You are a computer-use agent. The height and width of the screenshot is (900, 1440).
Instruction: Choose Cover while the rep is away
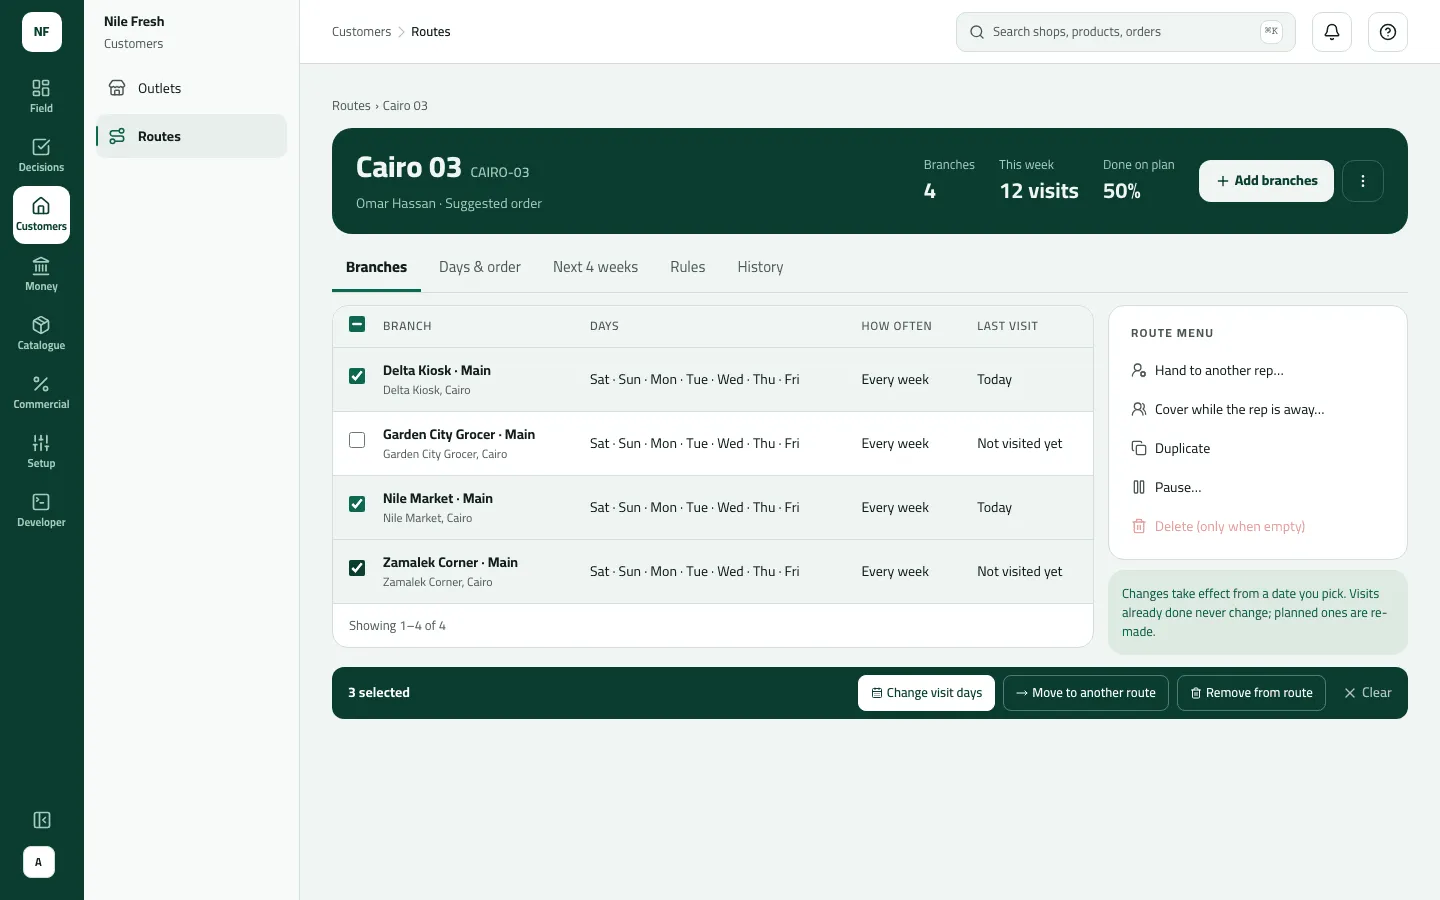coord(1258,409)
